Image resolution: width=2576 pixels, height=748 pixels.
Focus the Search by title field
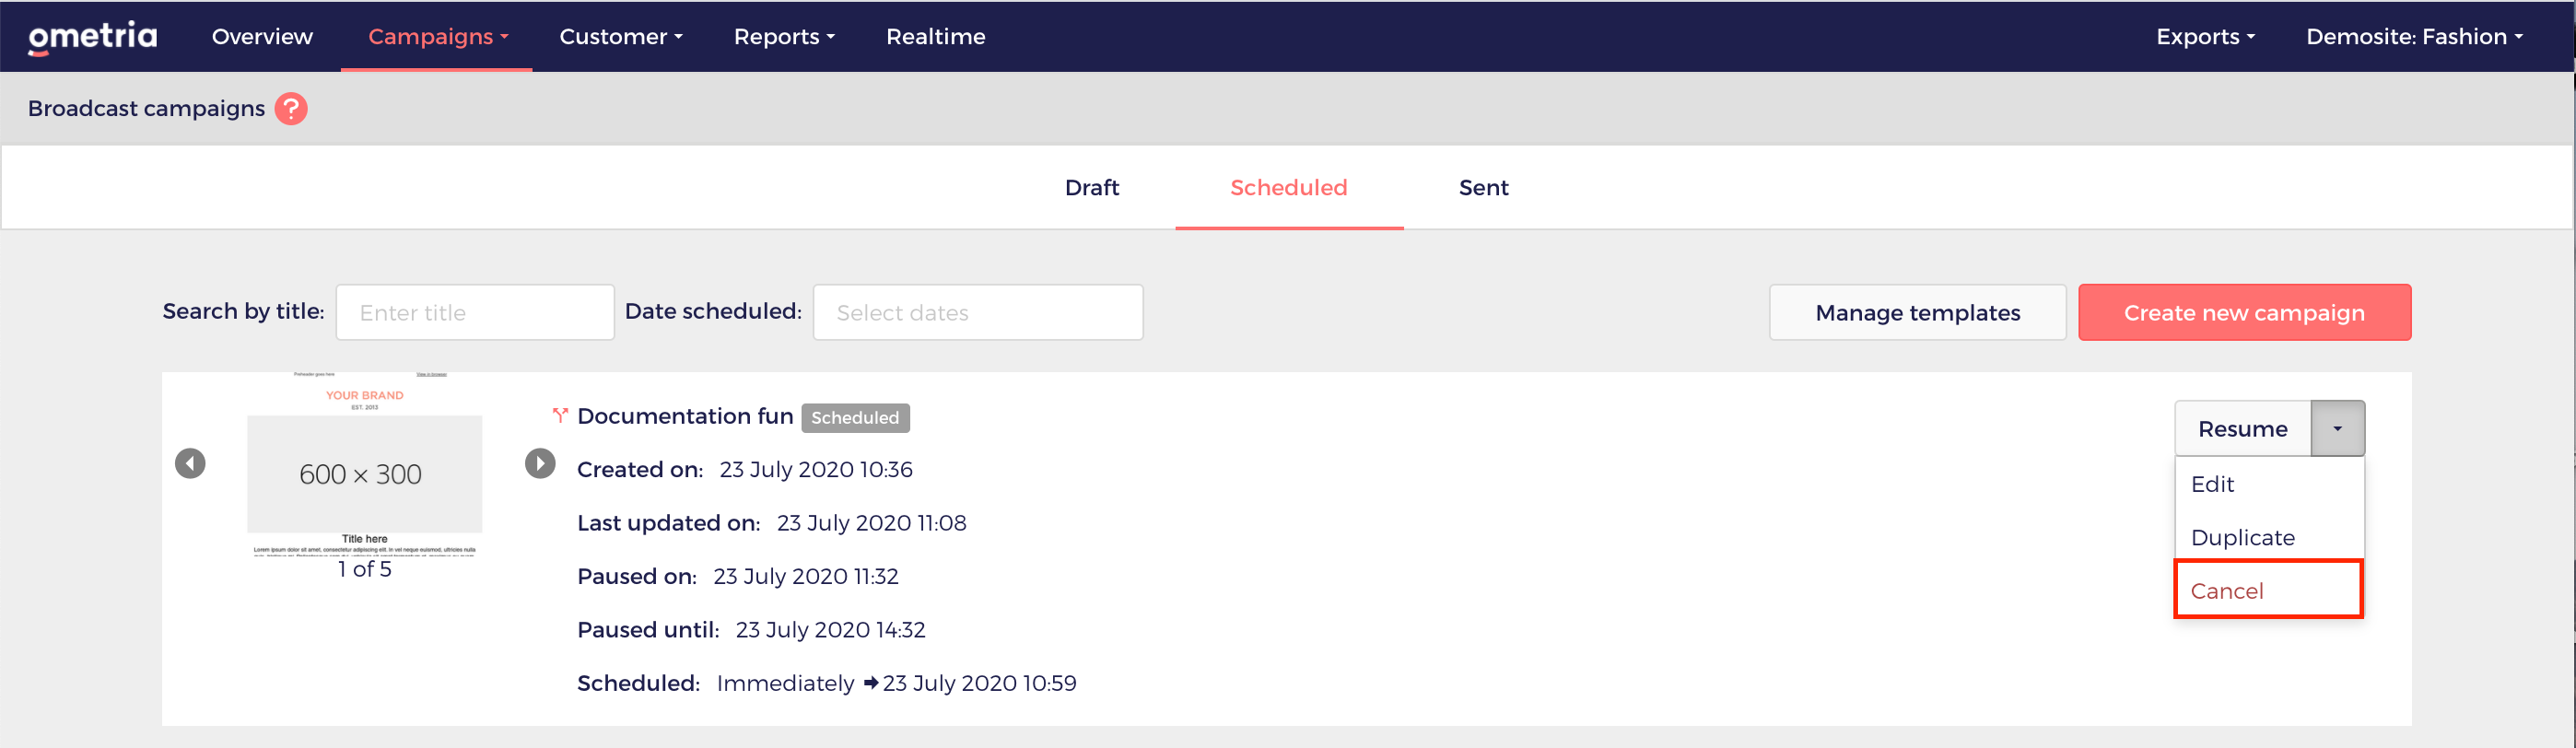[x=475, y=312]
